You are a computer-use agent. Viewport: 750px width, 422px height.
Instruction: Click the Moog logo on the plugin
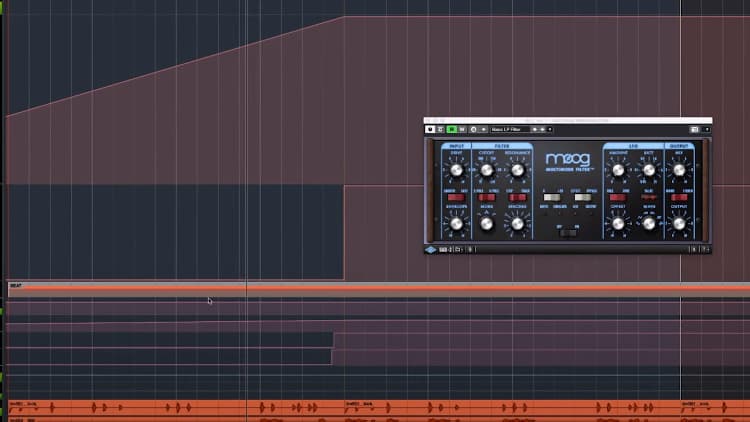pos(568,159)
